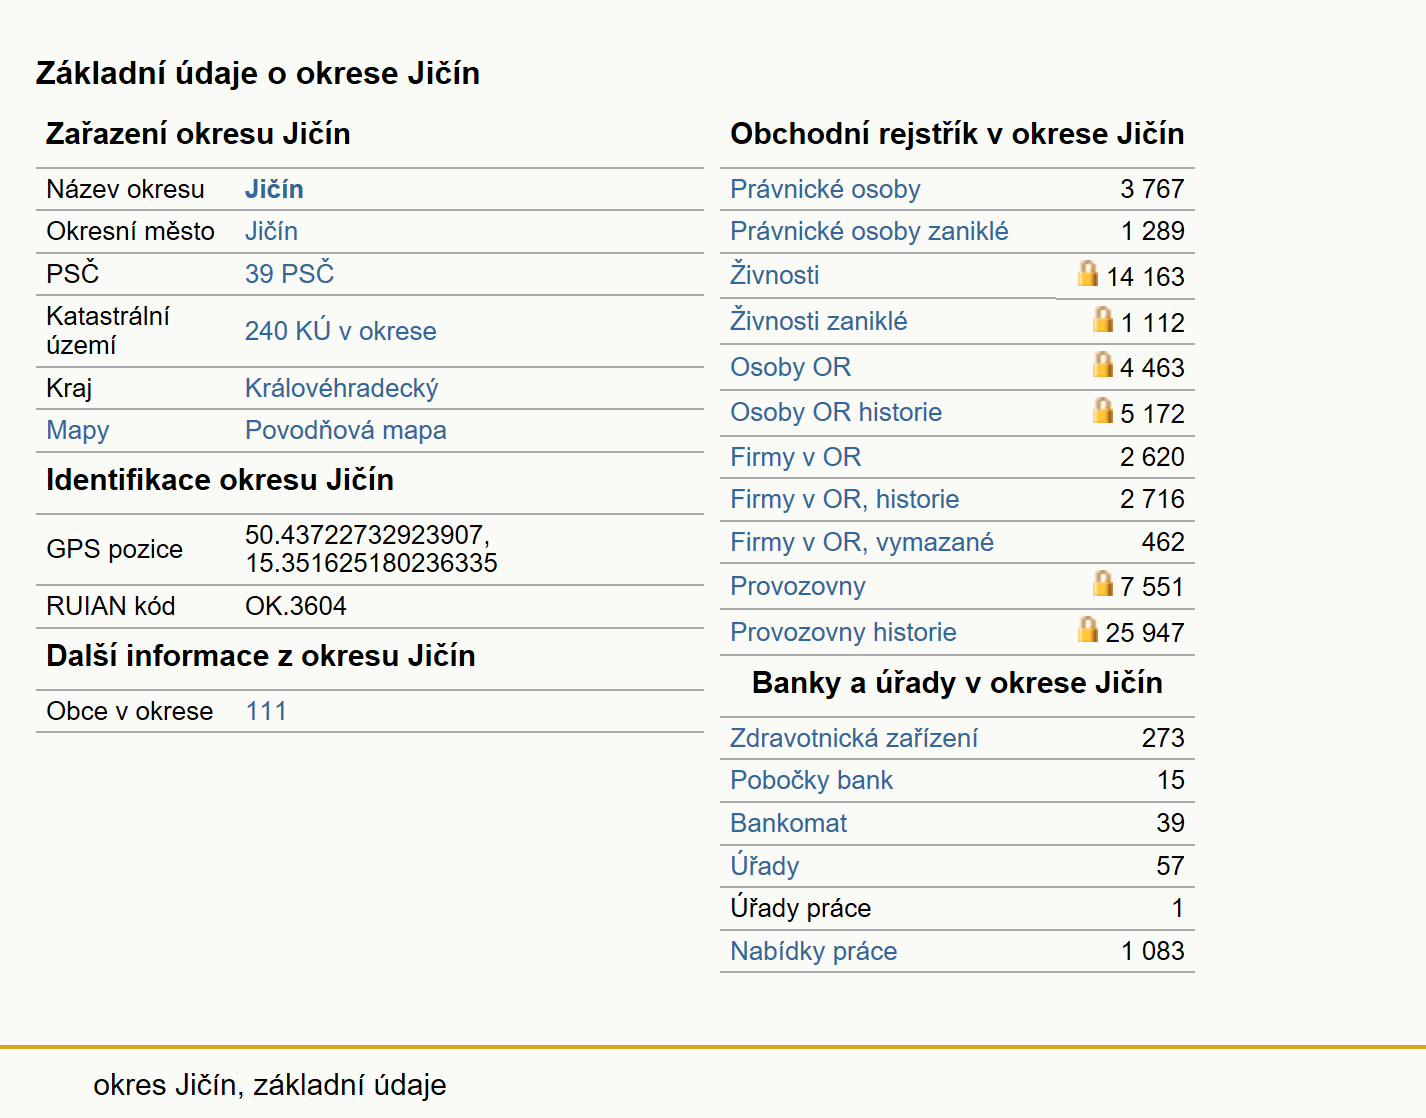
Task: Click the lock icon next to Provozovny 7 551
Action: tap(1103, 583)
